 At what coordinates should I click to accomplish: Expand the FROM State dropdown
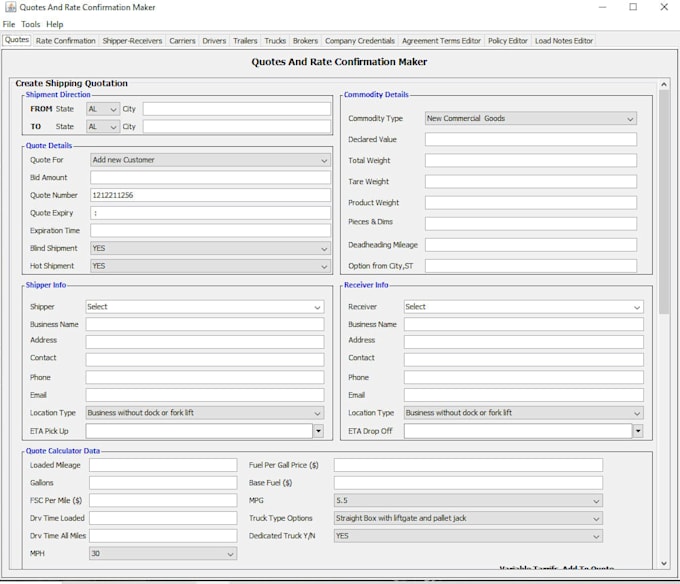[103, 109]
